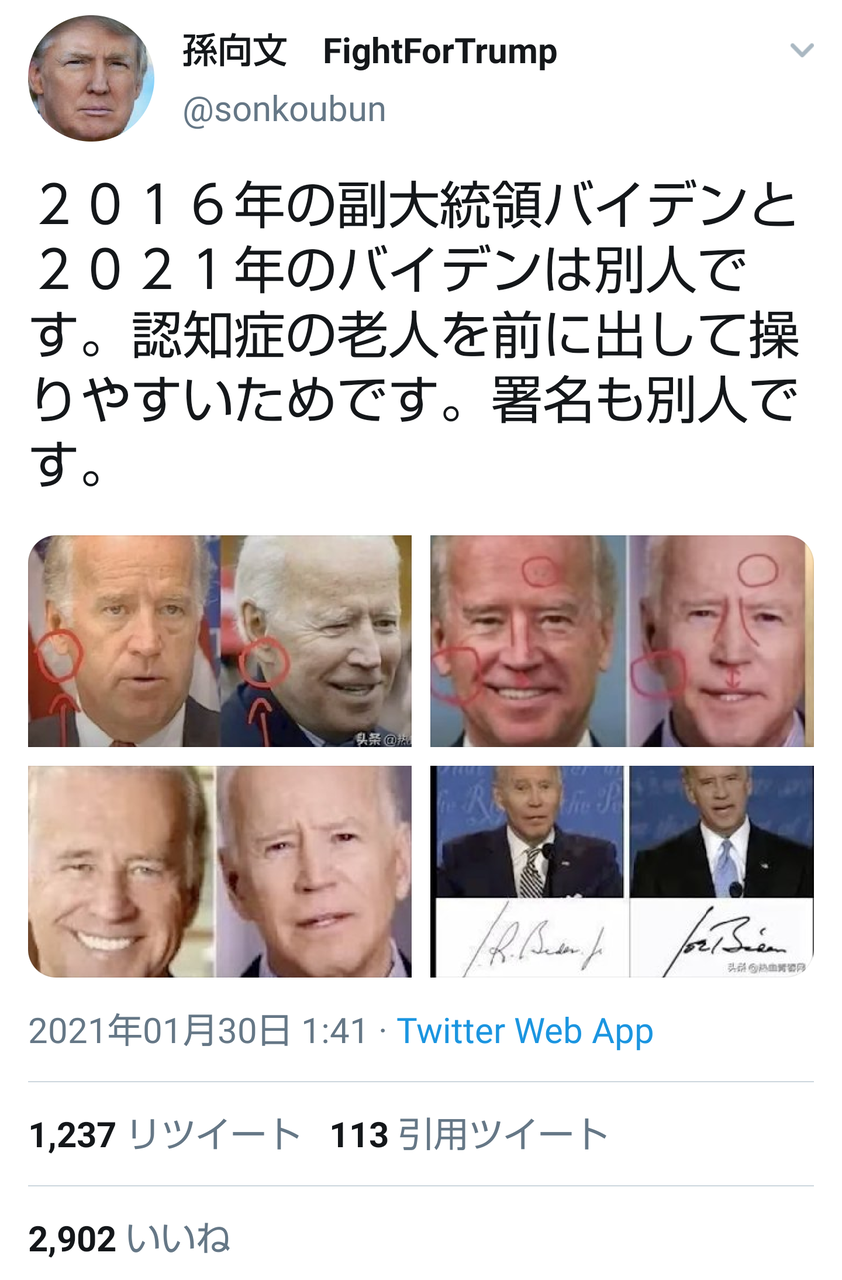
Task: Open bottom-right image with debate photos and signatures
Action: tap(622, 871)
